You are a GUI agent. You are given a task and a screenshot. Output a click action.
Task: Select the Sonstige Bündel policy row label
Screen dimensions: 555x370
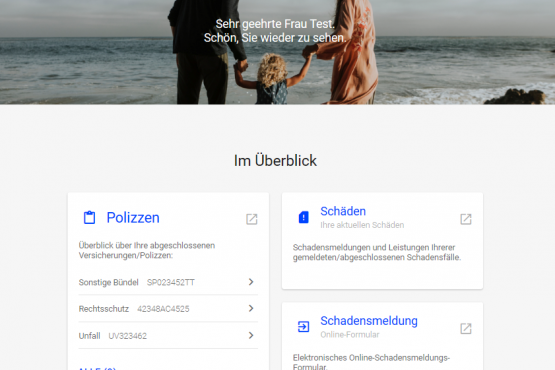click(x=108, y=282)
